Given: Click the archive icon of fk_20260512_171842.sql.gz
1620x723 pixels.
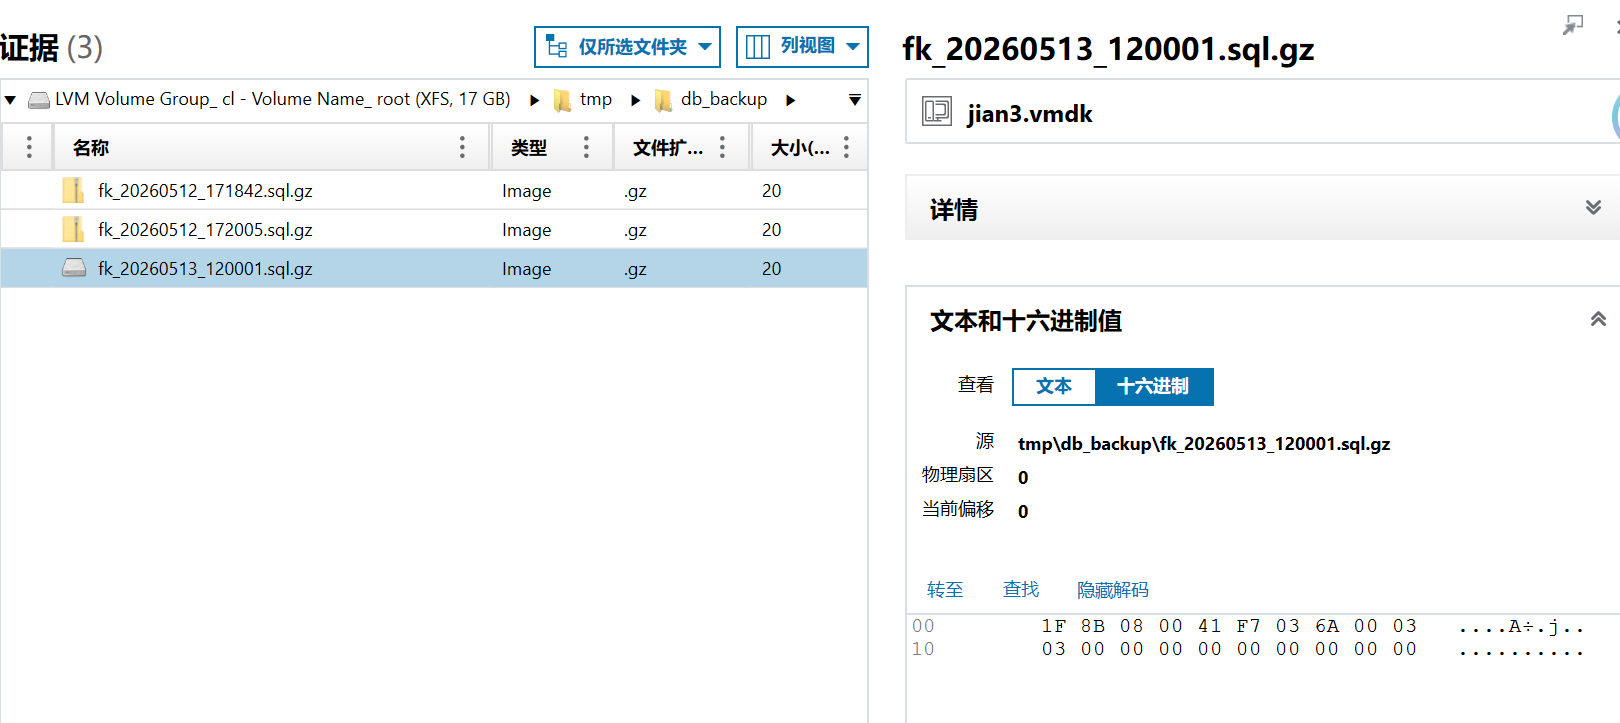Looking at the screenshot, I should coord(73,190).
